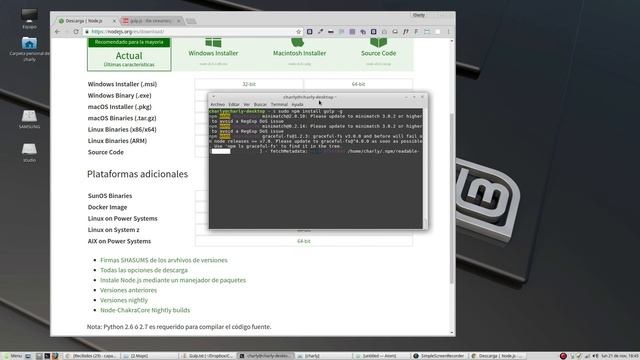Viewport: 640px width, 360px height.
Task: Launch the terminal from the taskbar launcher
Action: (x=47, y=356)
